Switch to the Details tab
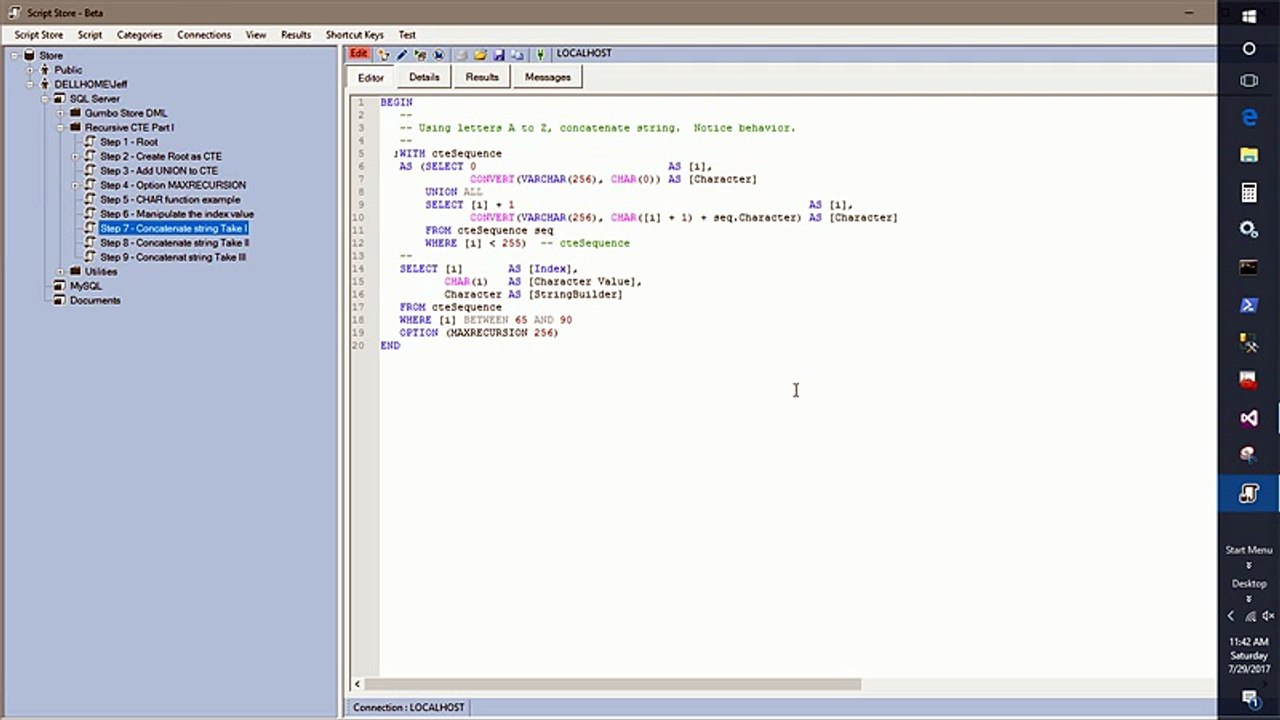The height and width of the screenshot is (720, 1280). click(424, 77)
